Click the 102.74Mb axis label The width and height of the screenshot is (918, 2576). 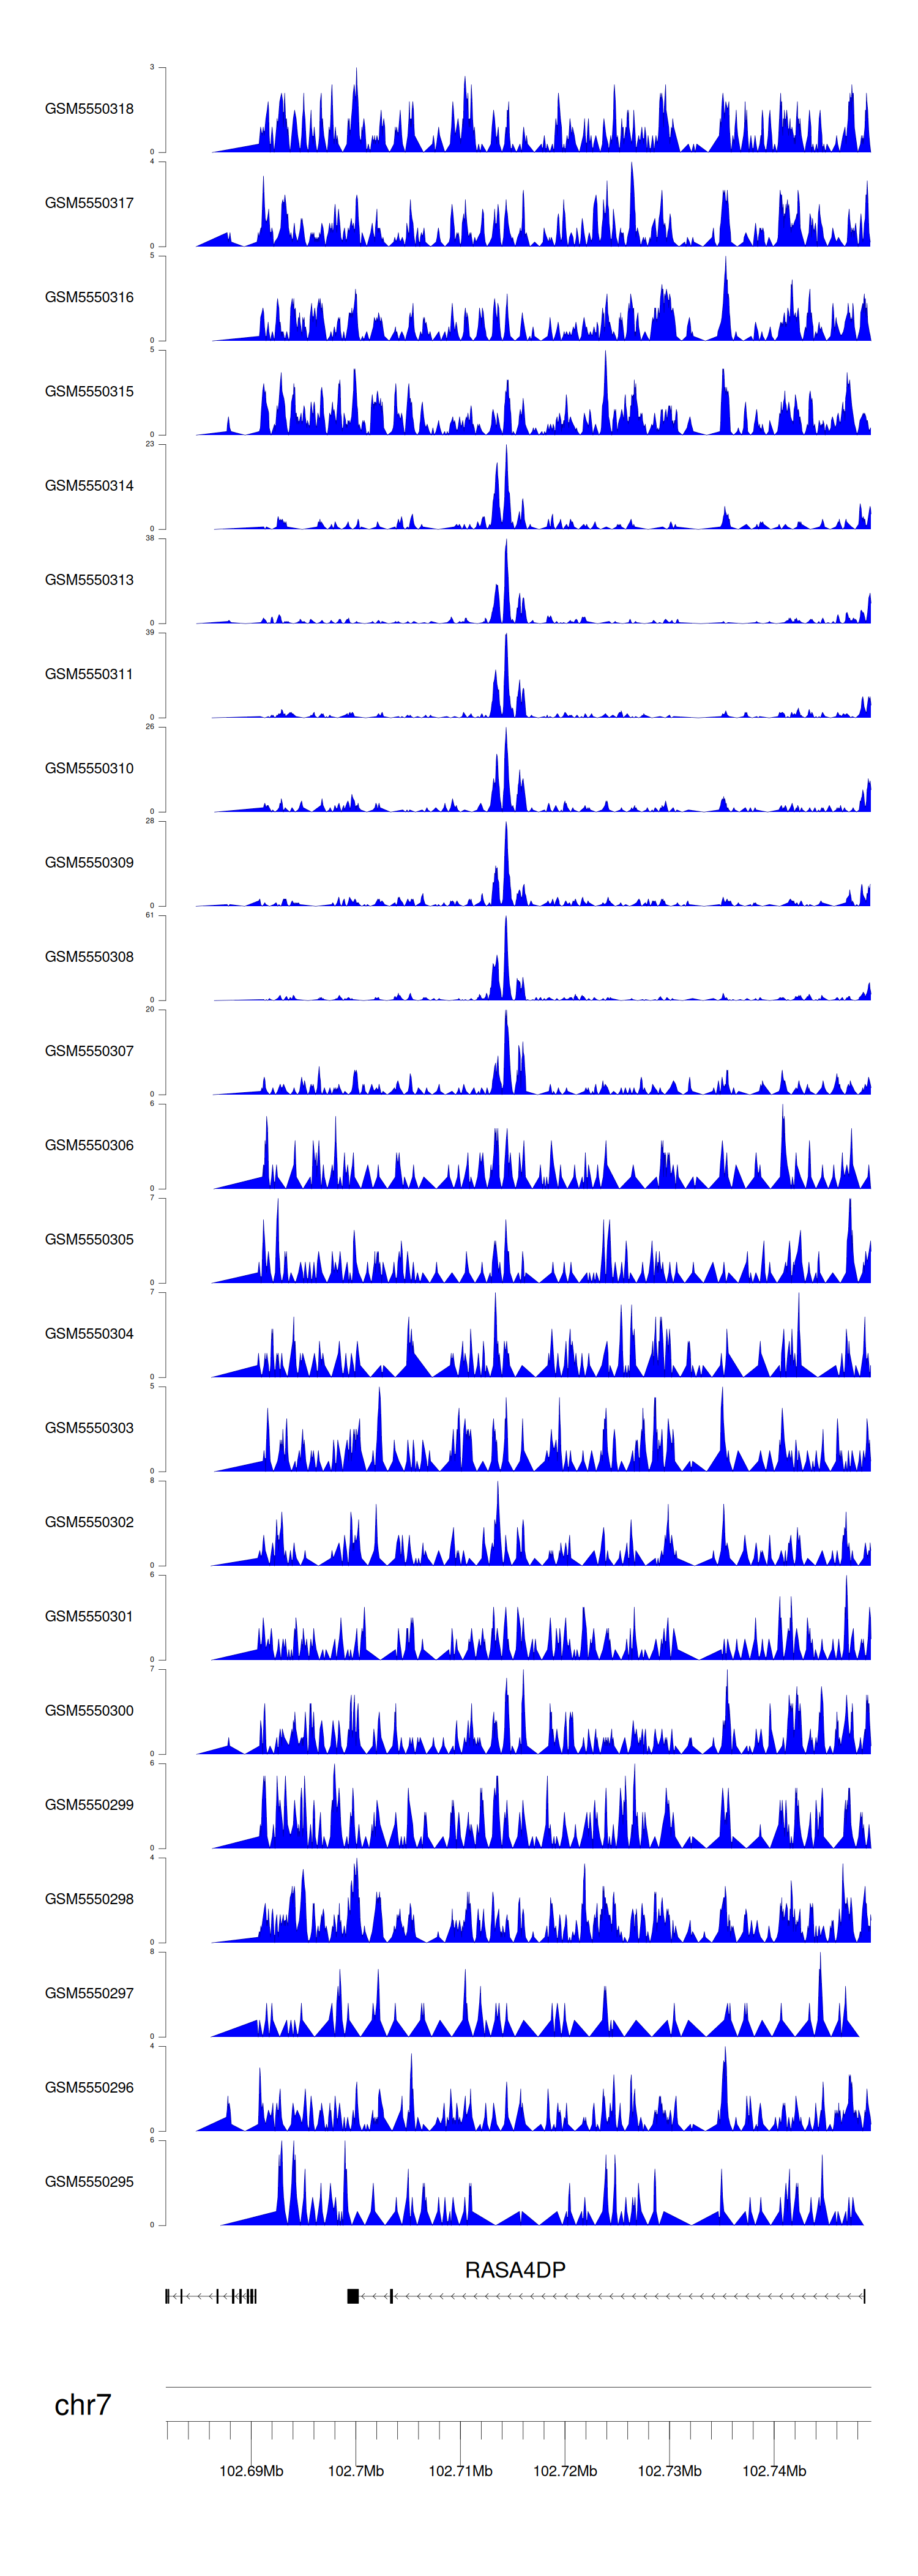pyautogui.click(x=774, y=2471)
